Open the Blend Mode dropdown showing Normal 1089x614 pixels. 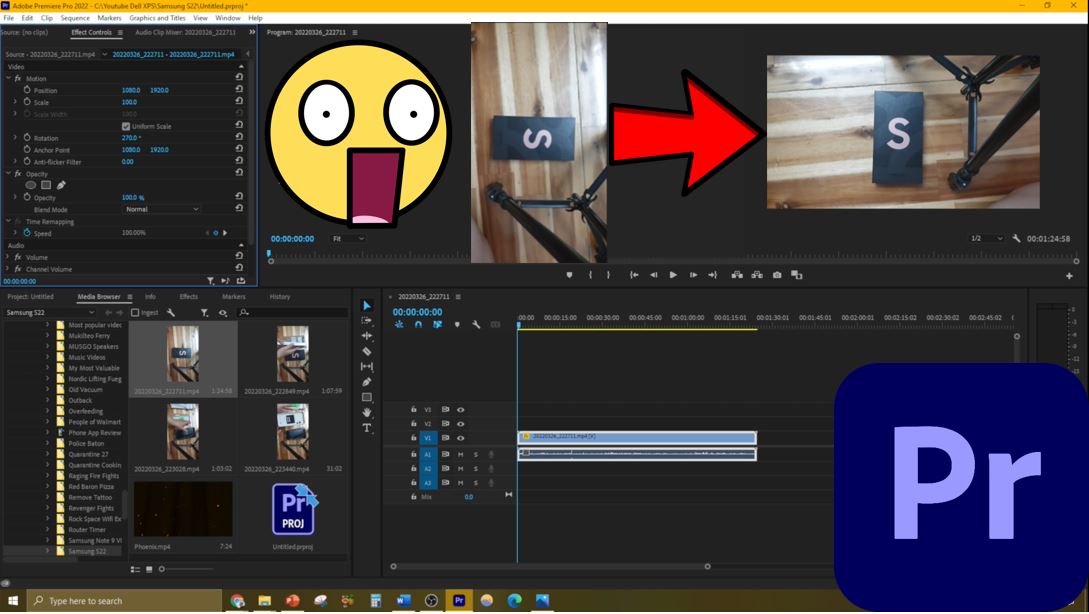point(162,209)
